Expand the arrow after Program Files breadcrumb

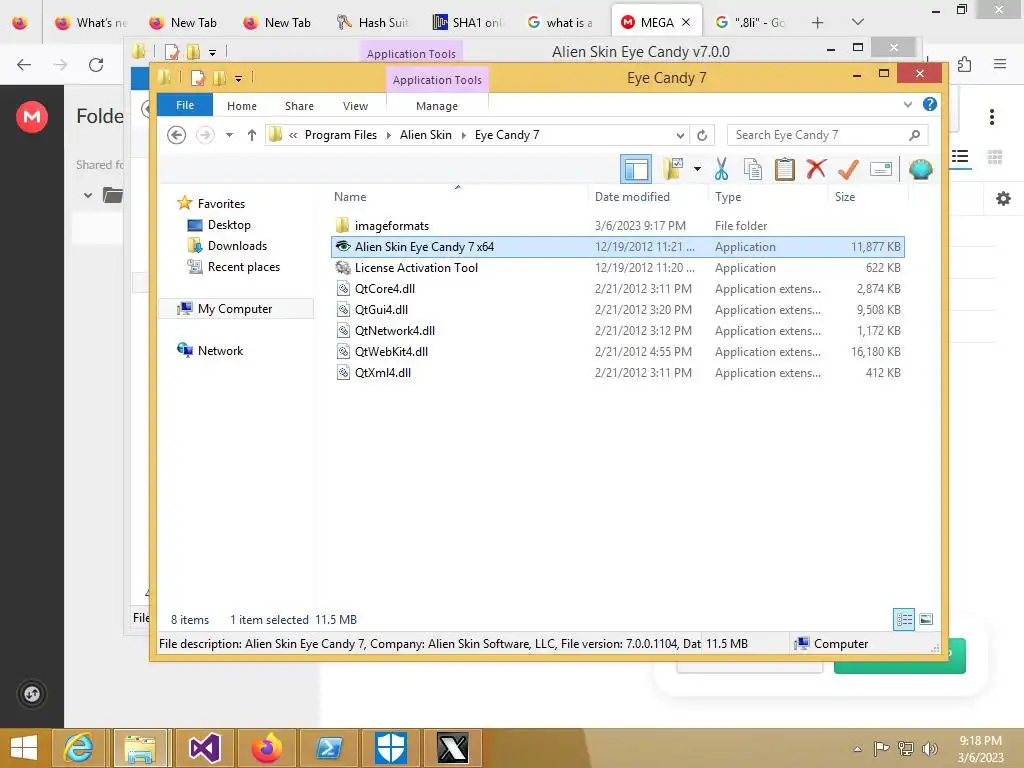click(x=389, y=135)
